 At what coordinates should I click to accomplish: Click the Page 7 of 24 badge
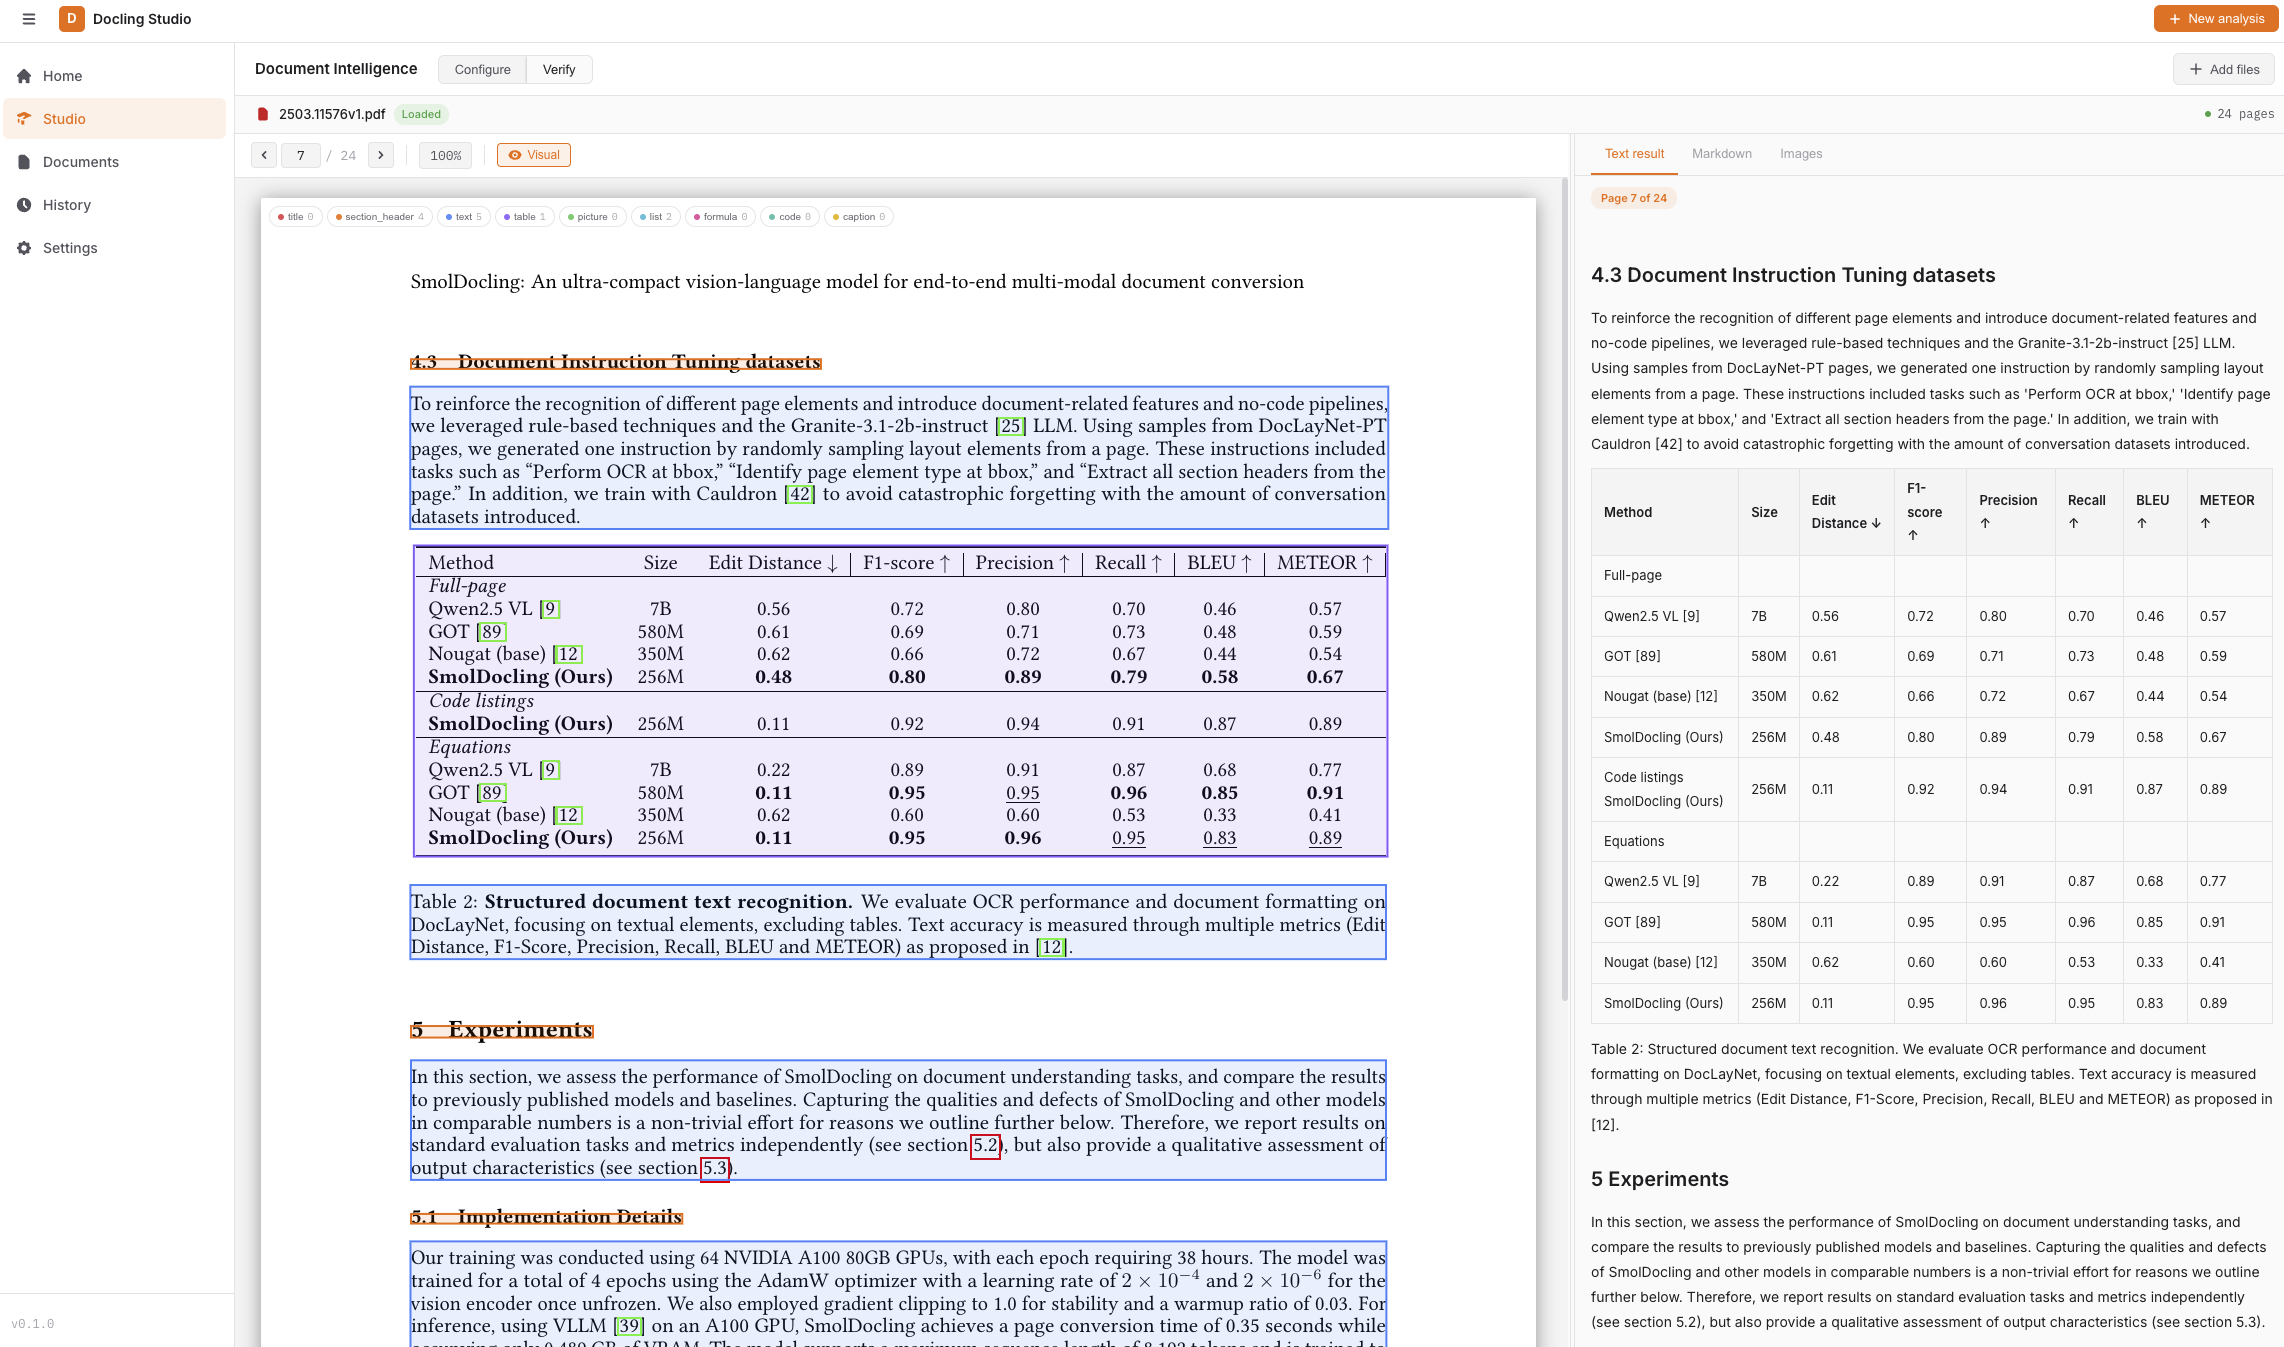click(1634, 198)
